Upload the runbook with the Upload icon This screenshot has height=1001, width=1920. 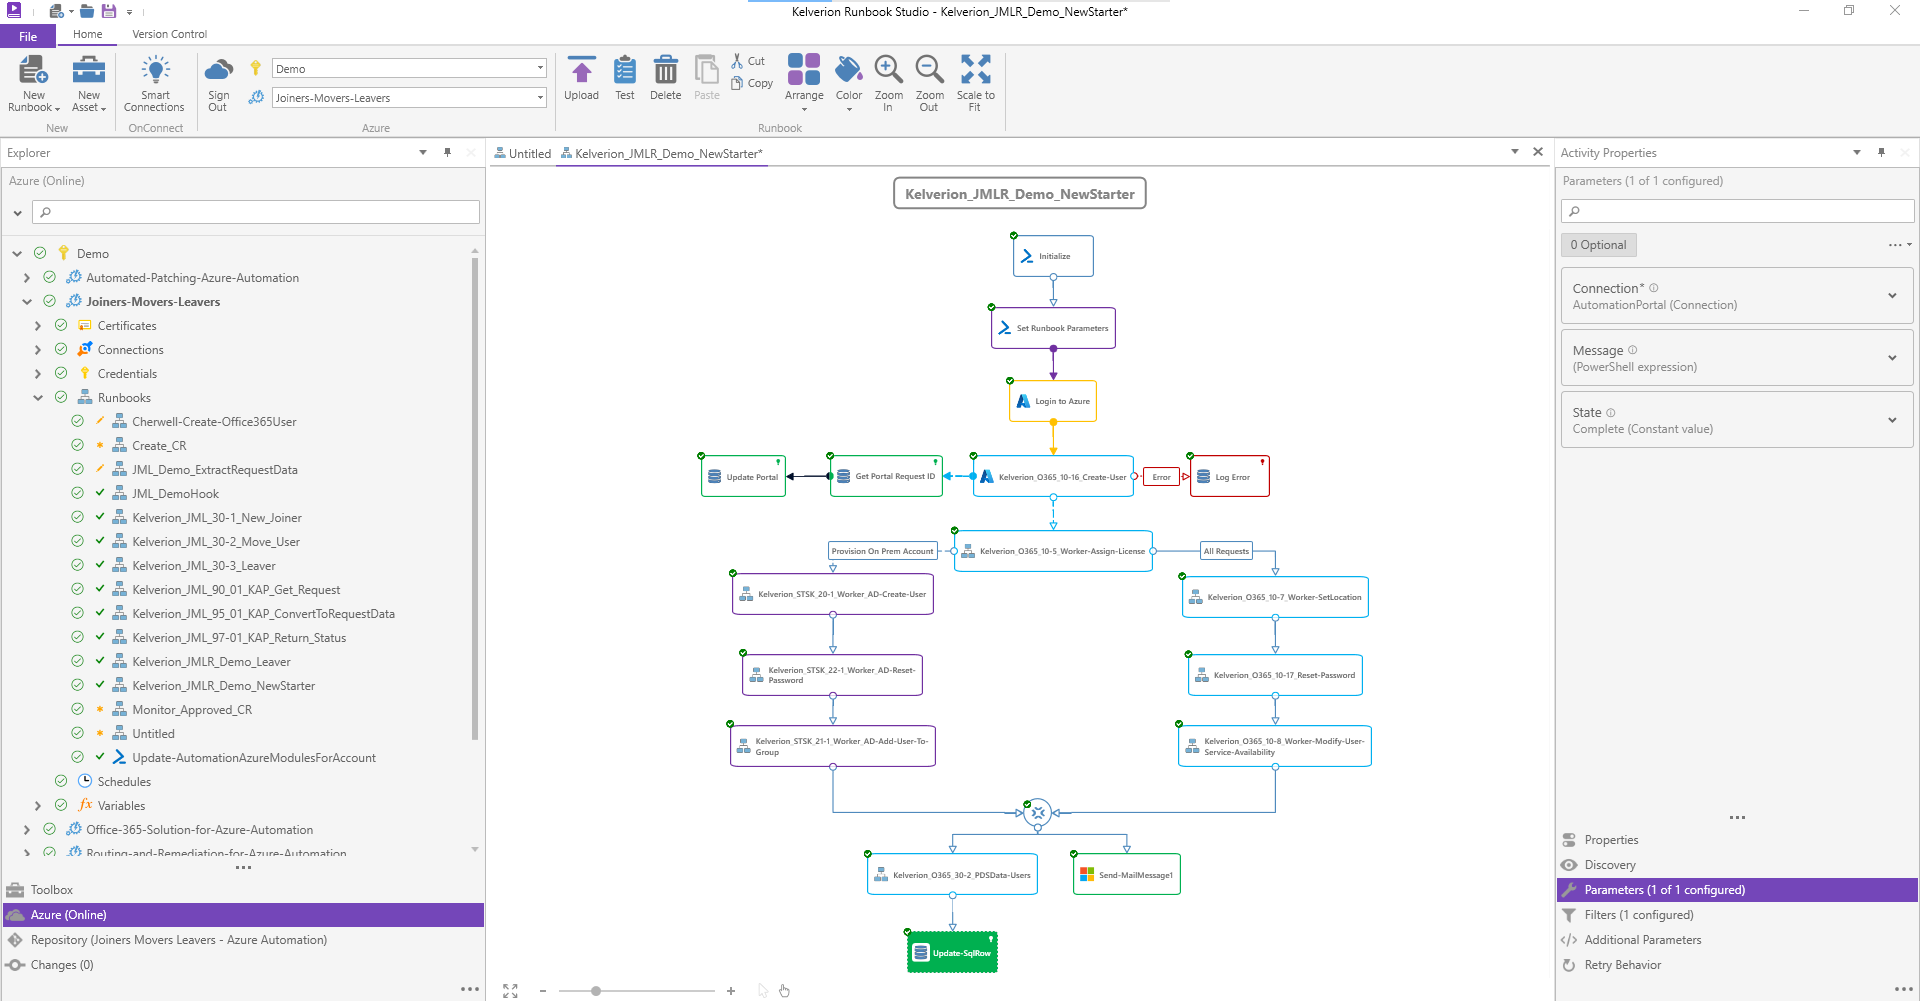581,71
